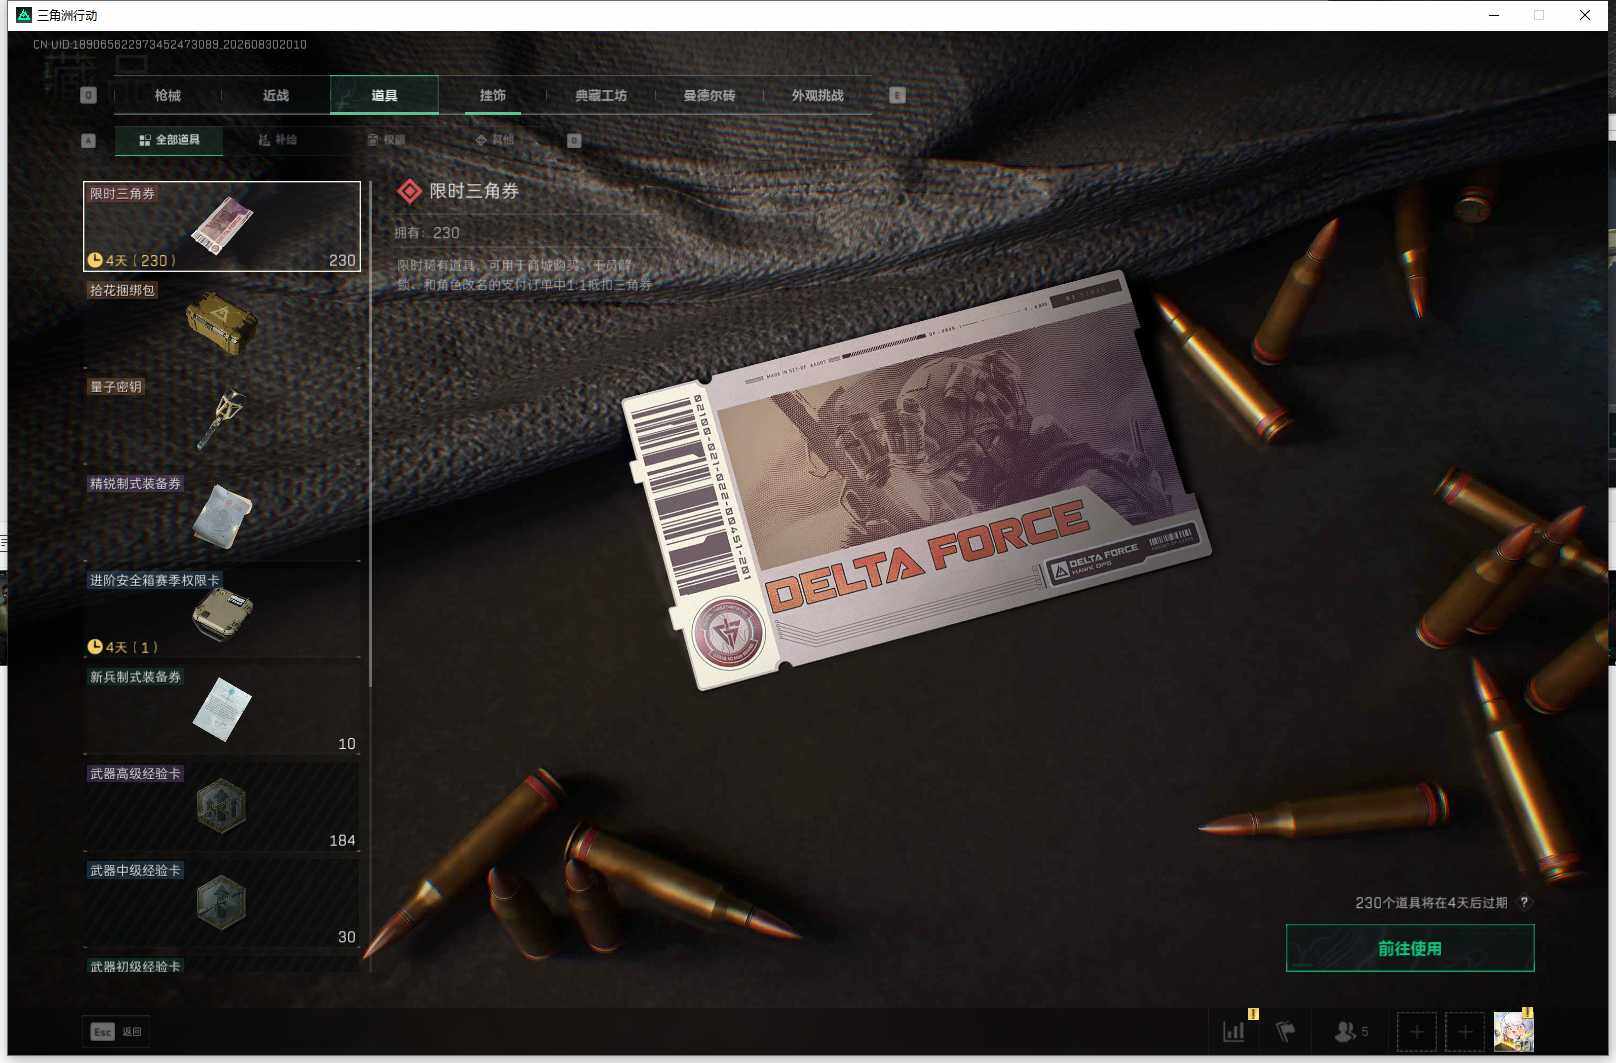Select the 武器高级经验卡 item
This screenshot has height=1063, width=1616.
coord(222,807)
